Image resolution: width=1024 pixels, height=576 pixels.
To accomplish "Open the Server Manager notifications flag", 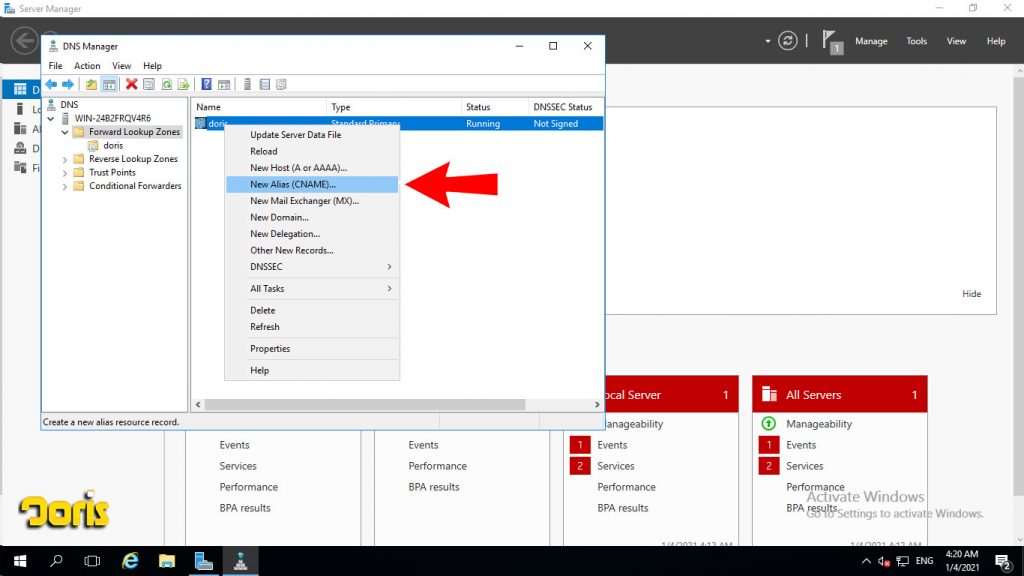I will coord(831,41).
